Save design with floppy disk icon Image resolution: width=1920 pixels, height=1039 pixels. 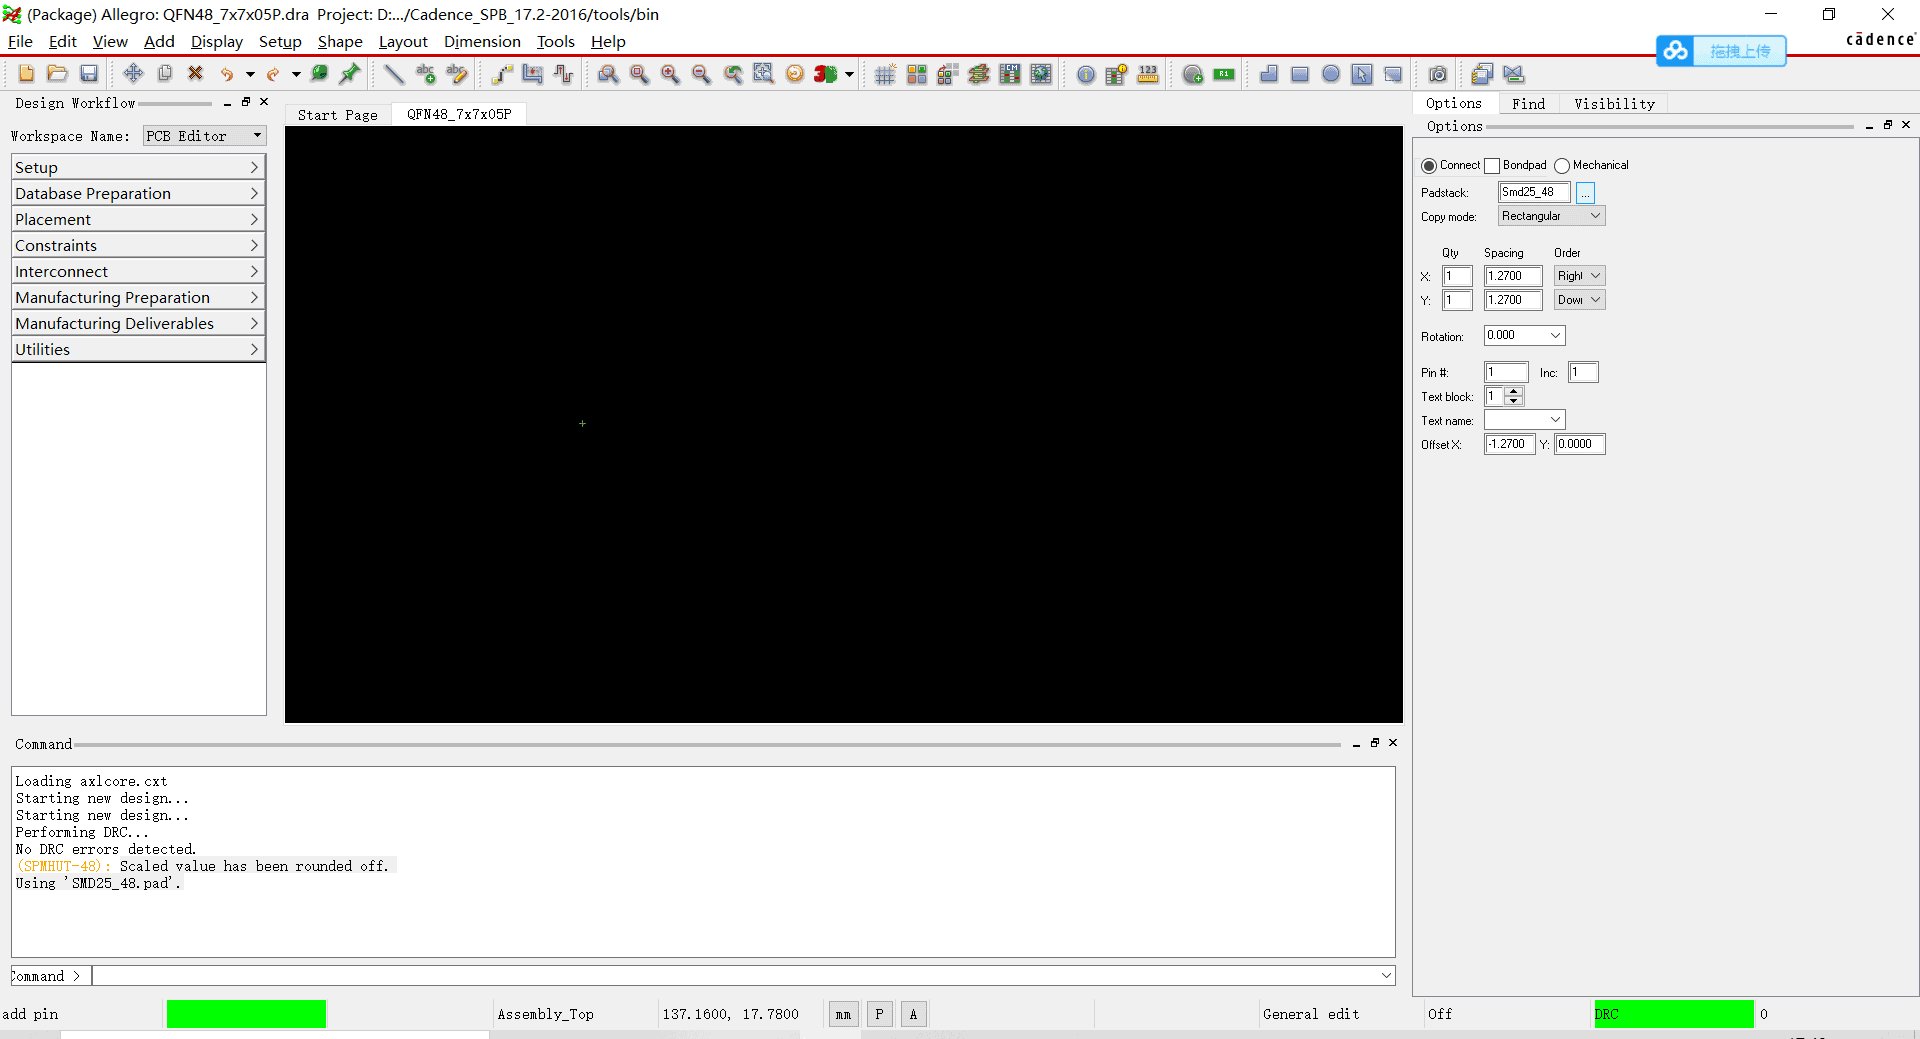click(x=89, y=74)
